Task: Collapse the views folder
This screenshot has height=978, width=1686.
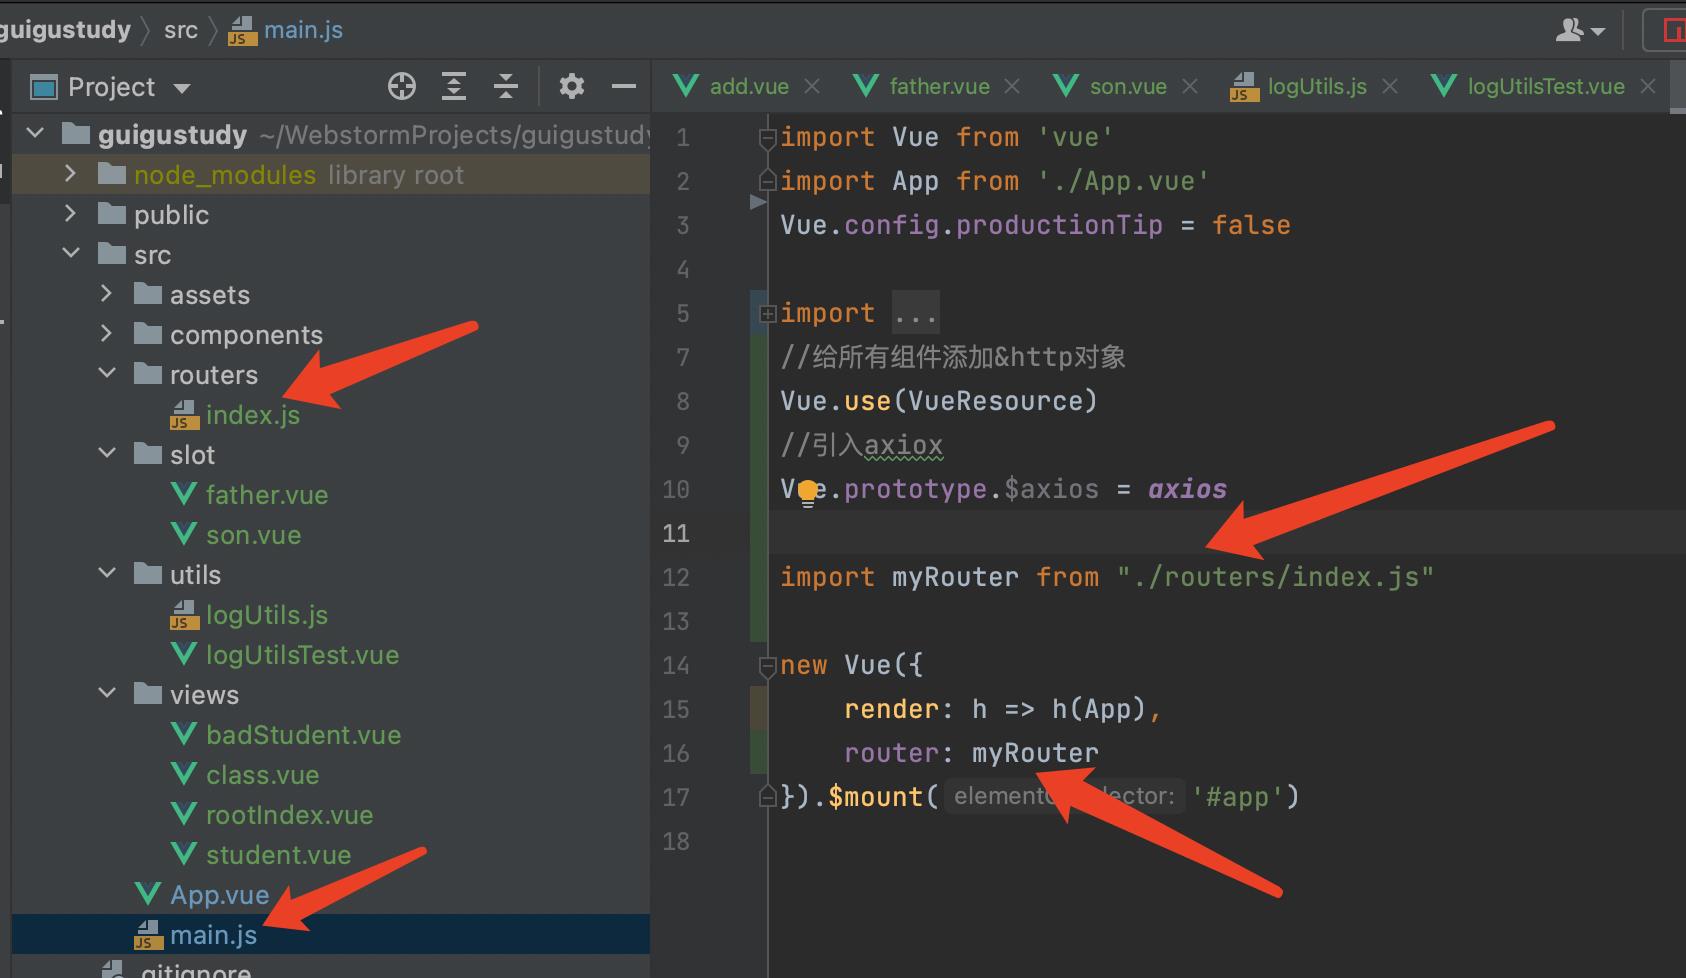Action: coord(107,693)
